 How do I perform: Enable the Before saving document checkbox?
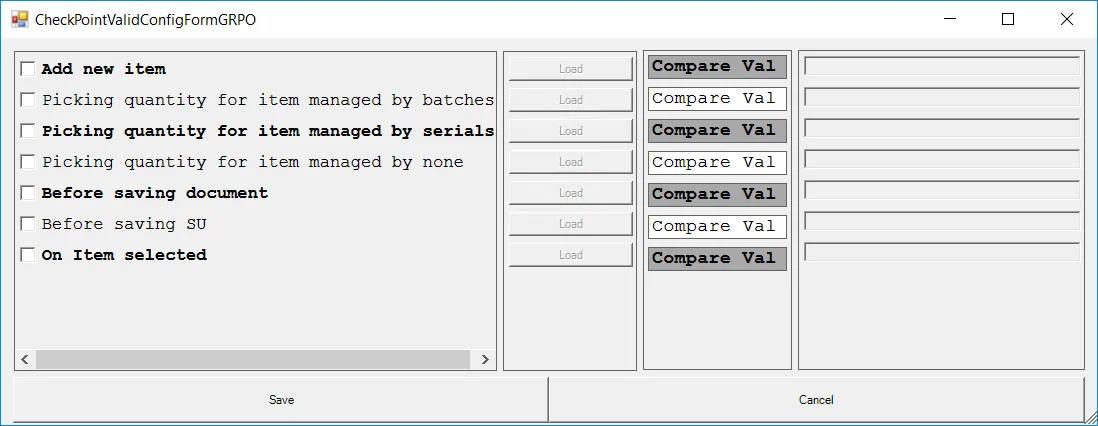tap(28, 193)
